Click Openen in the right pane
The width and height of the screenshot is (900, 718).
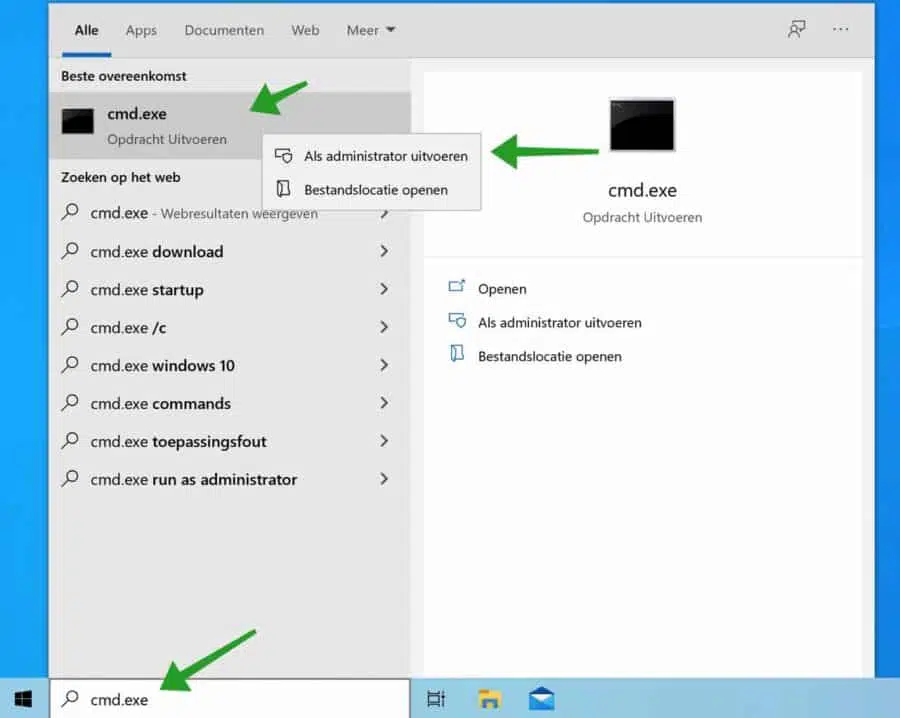click(x=502, y=289)
